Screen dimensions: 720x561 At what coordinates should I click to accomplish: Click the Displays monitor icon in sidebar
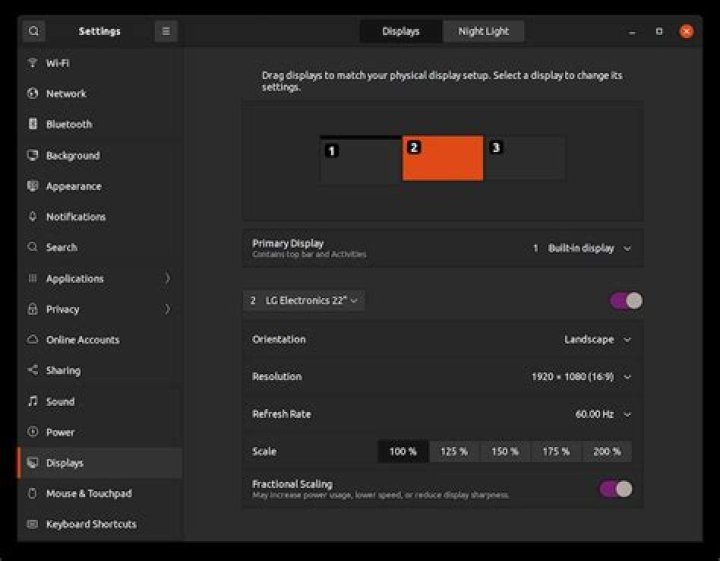coord(33,463)
